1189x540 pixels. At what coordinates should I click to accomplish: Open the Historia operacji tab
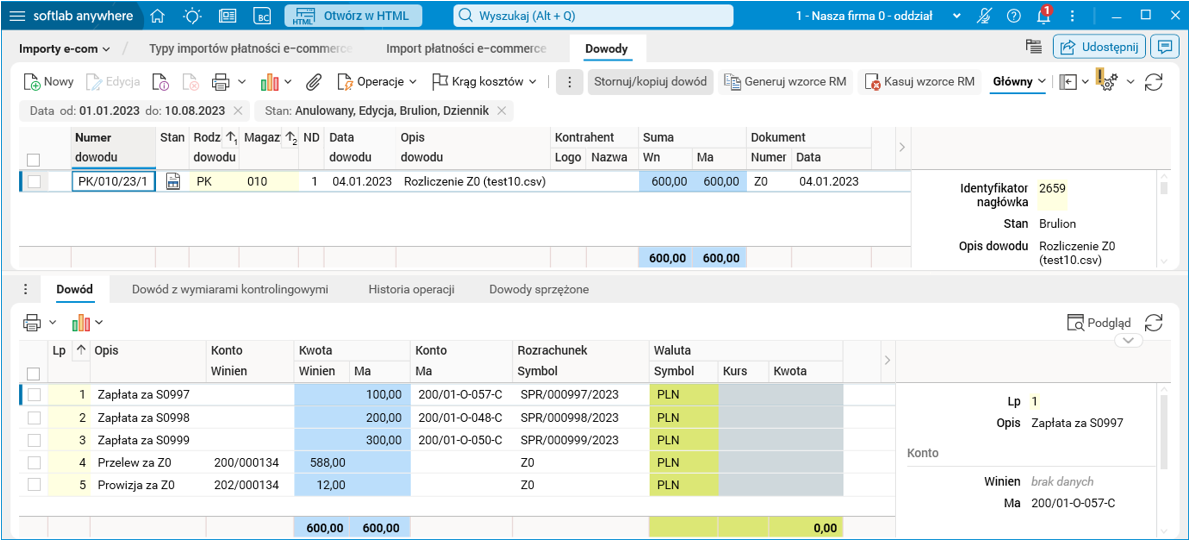(411, 289)
